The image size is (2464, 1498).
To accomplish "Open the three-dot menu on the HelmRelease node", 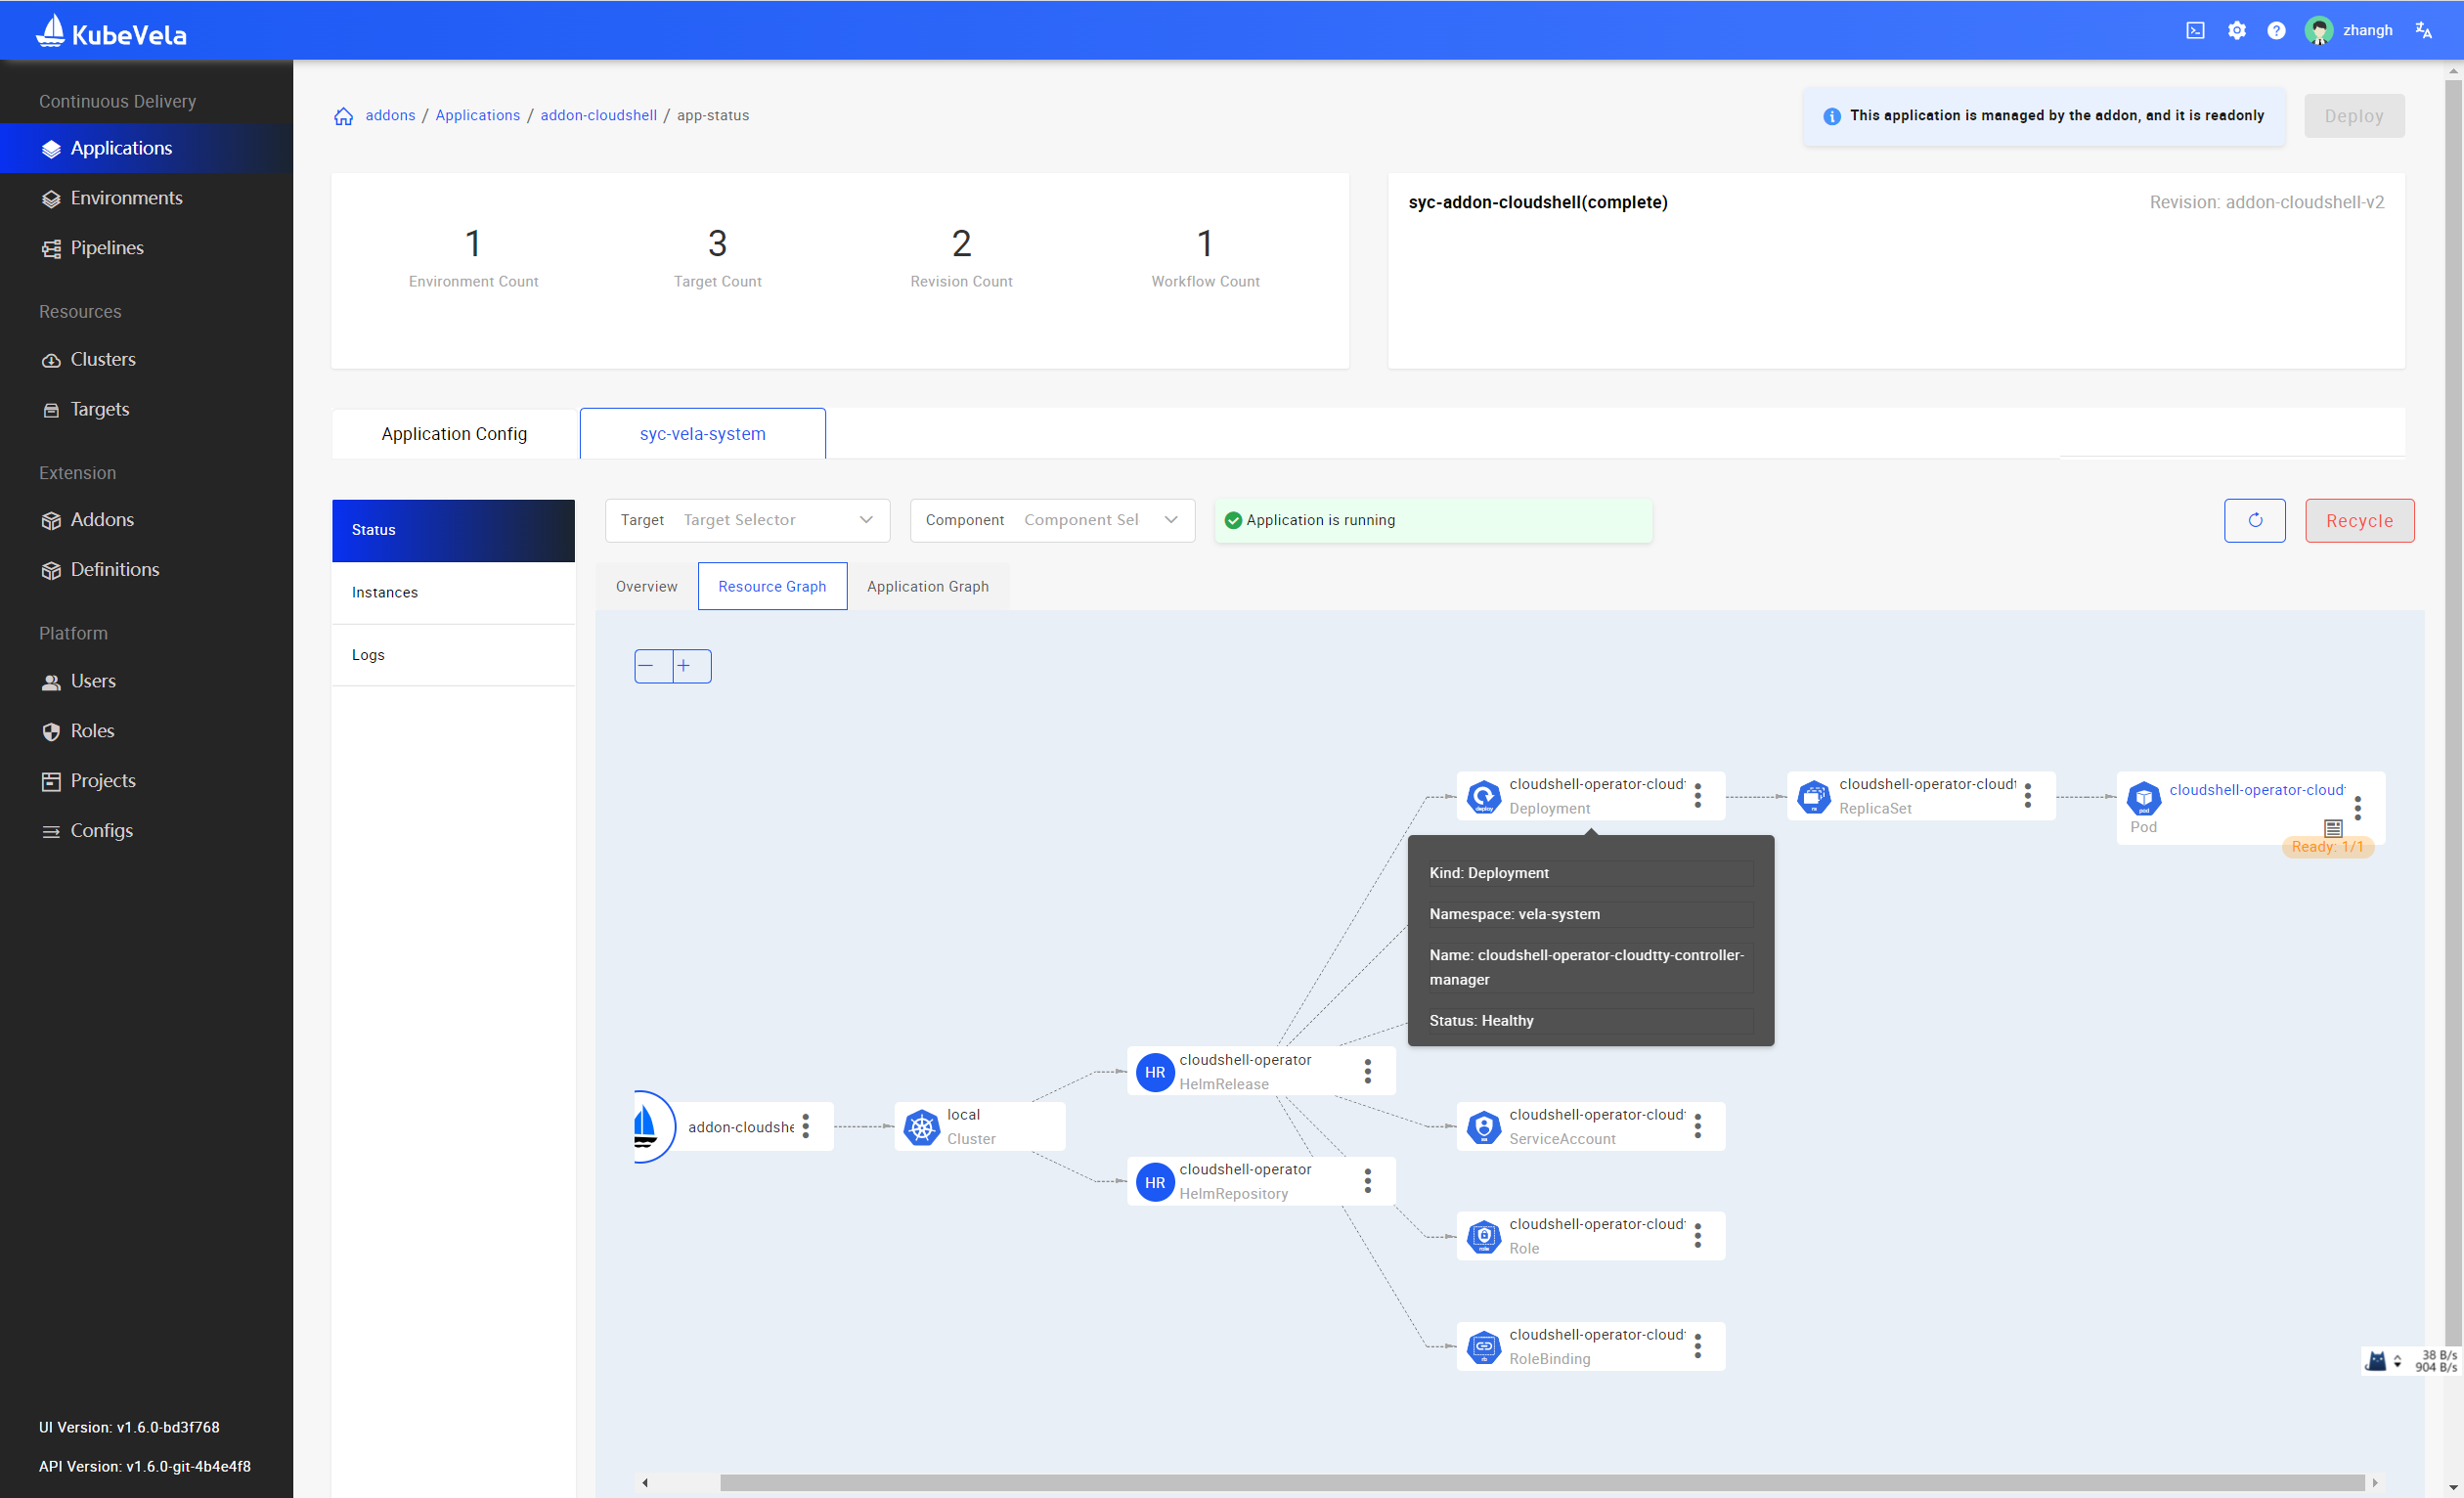I will tap(1367, 1071).
